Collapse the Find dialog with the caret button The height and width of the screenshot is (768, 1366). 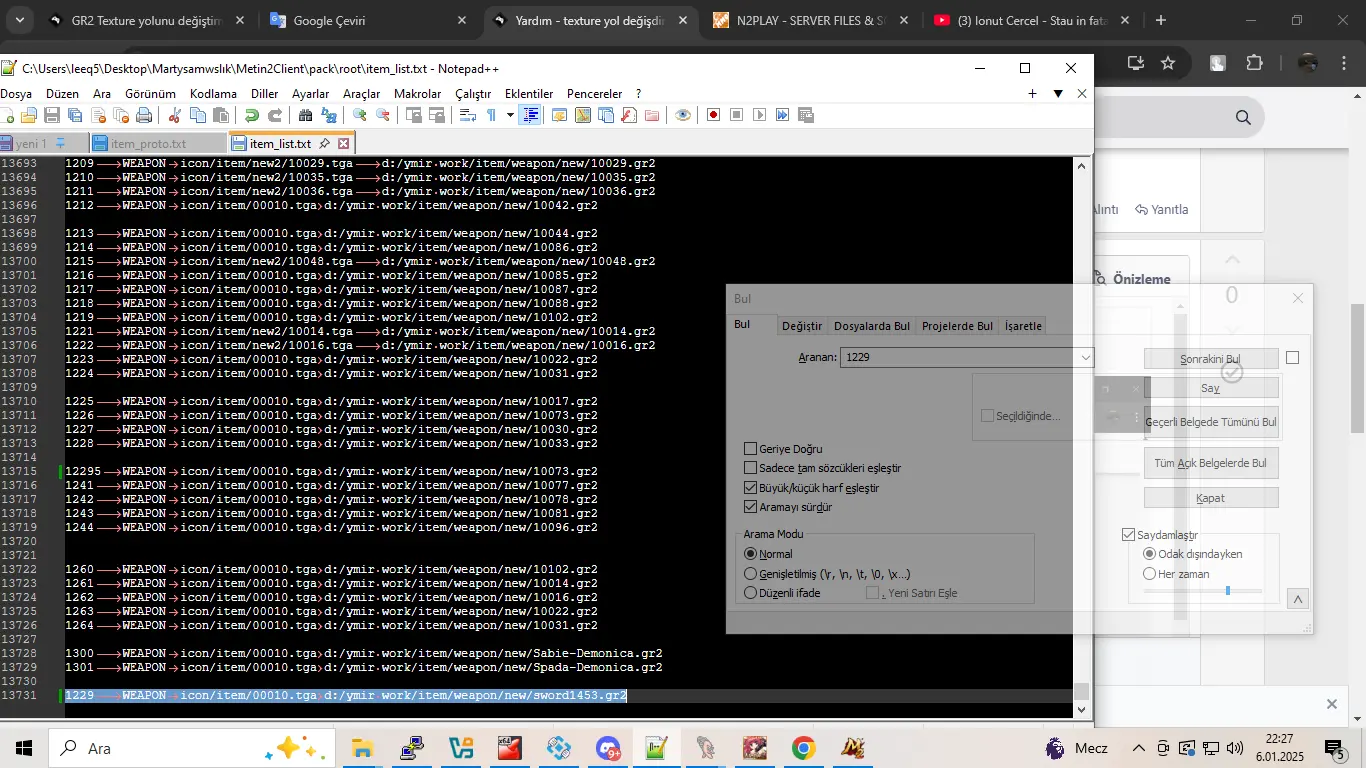(x=1298, y=600)
